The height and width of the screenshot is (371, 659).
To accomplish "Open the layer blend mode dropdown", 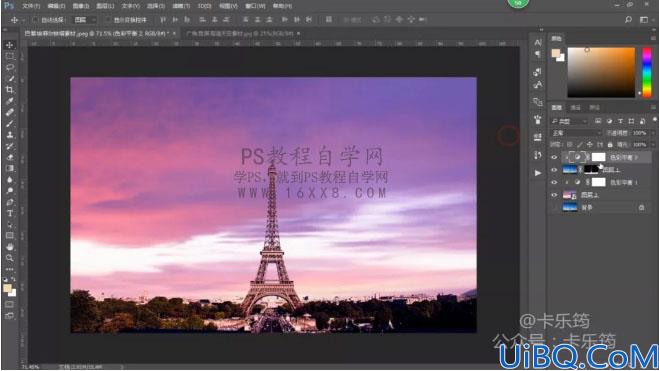I will 576,133.
